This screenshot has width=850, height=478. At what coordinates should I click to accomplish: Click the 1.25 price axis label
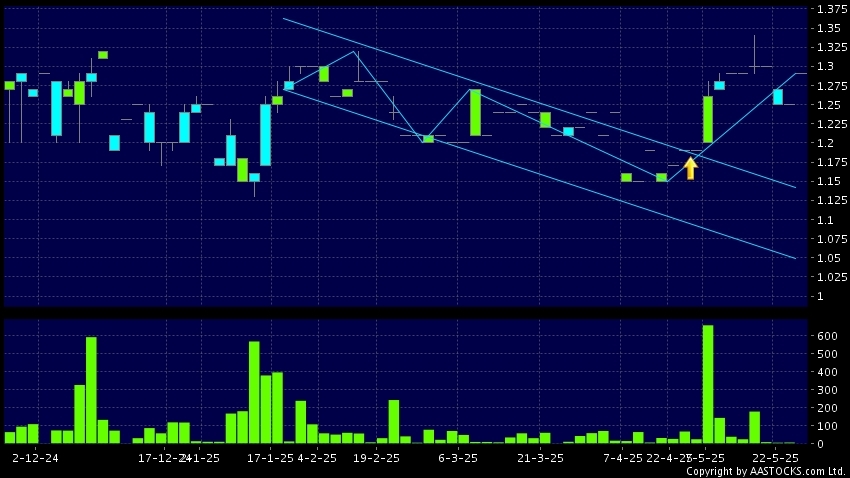pos(829,105)
